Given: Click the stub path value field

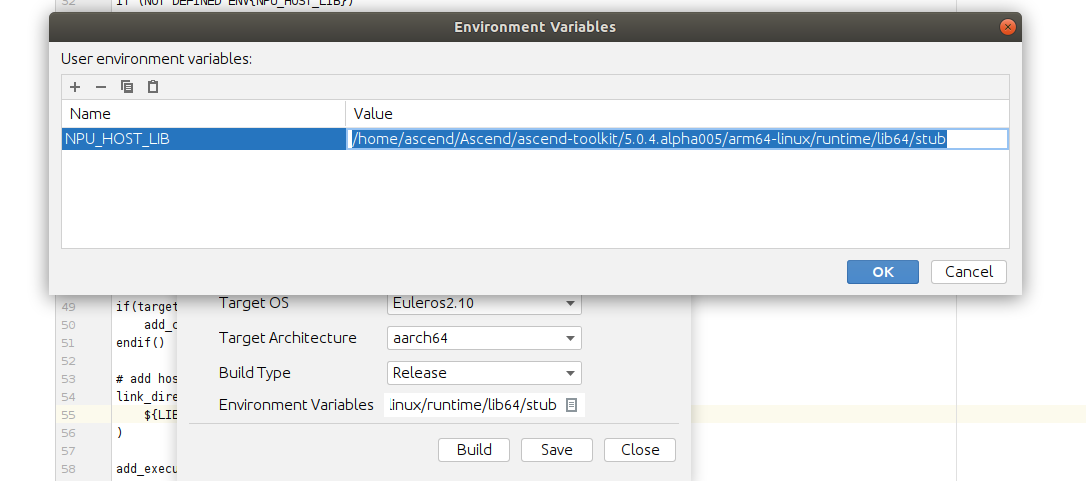Looking at the screenshot, I should [676, 139].
